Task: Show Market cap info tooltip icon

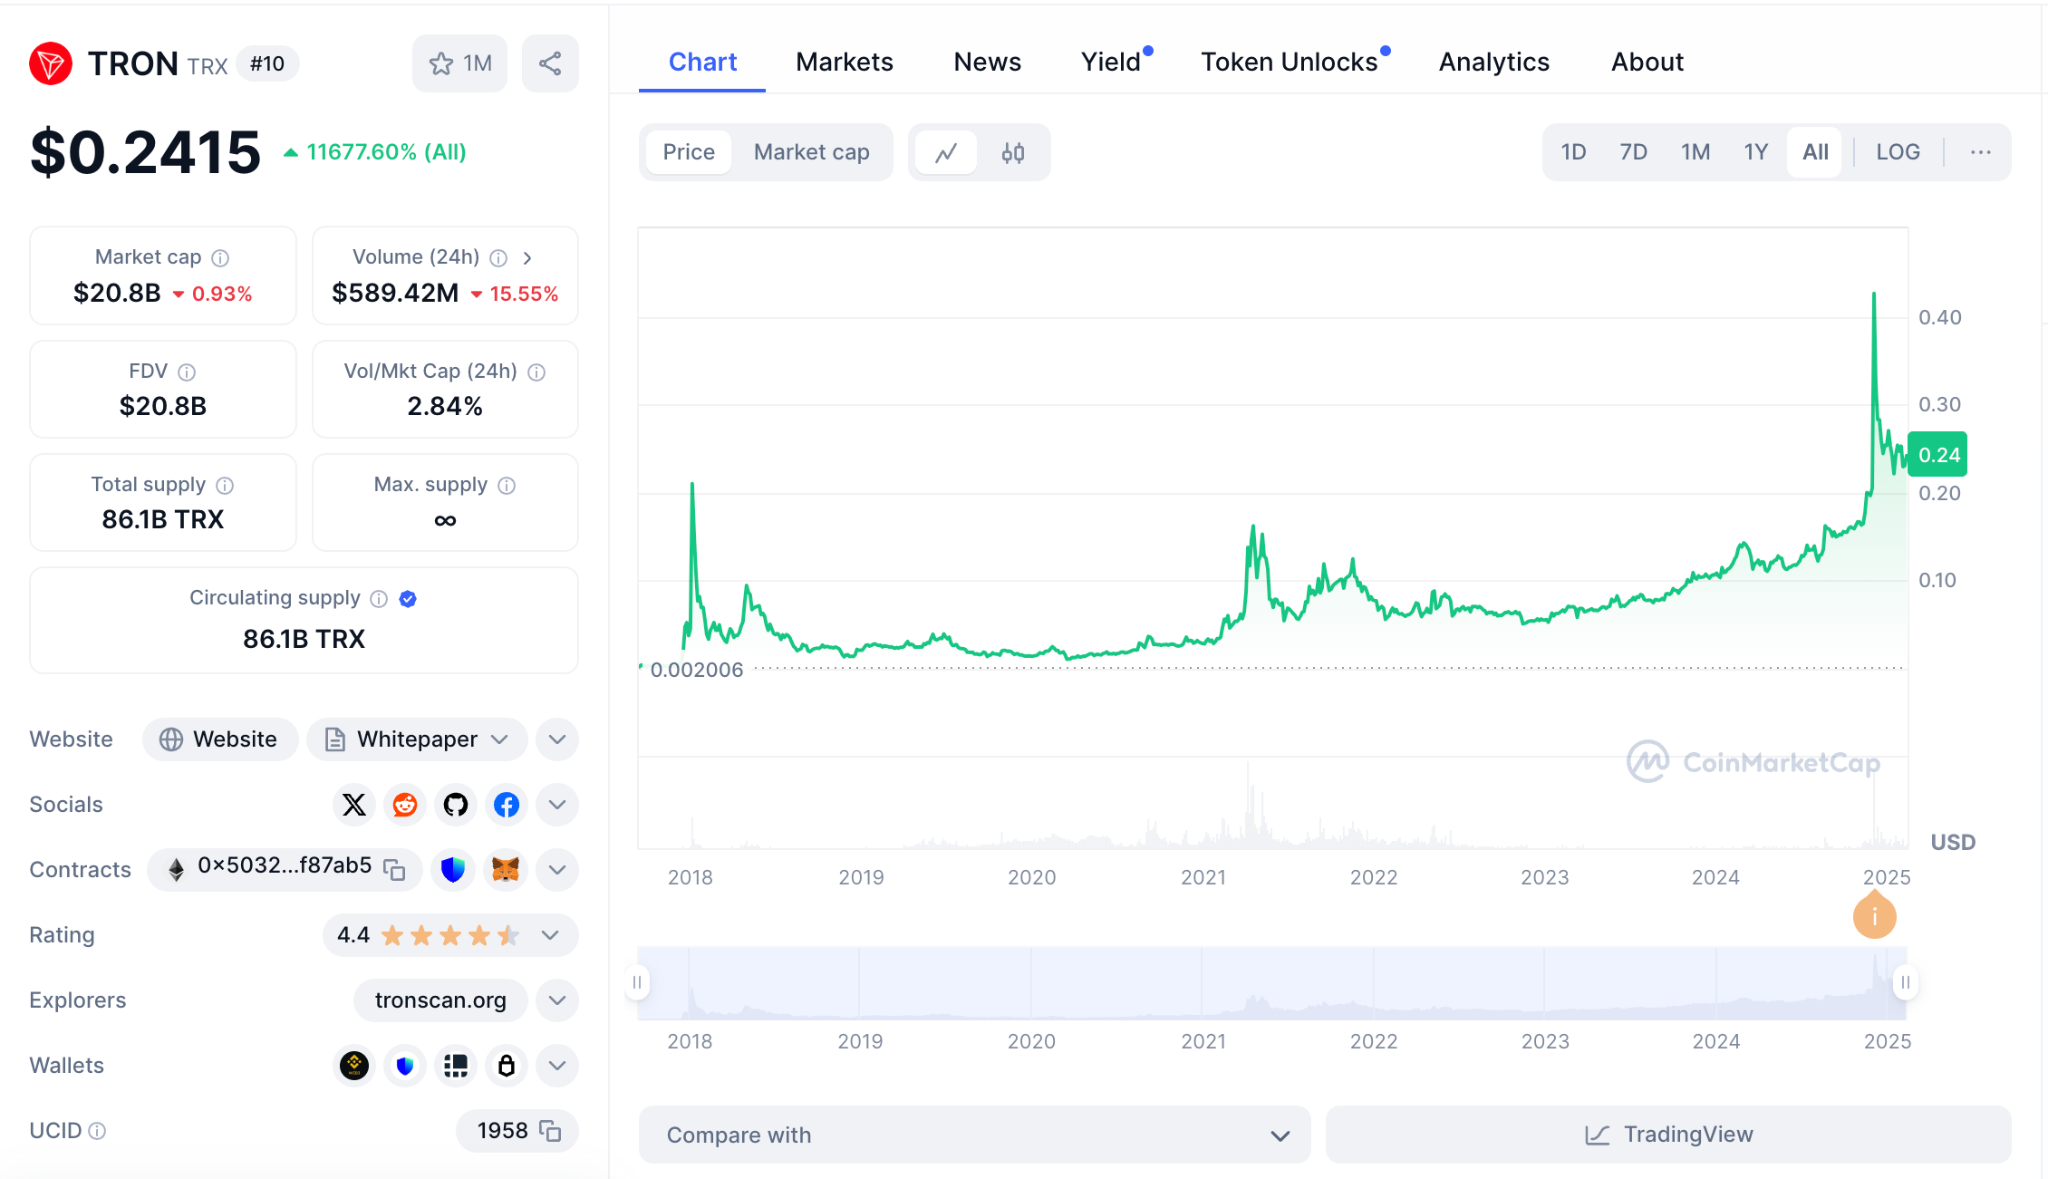Action: coord(221,258)
